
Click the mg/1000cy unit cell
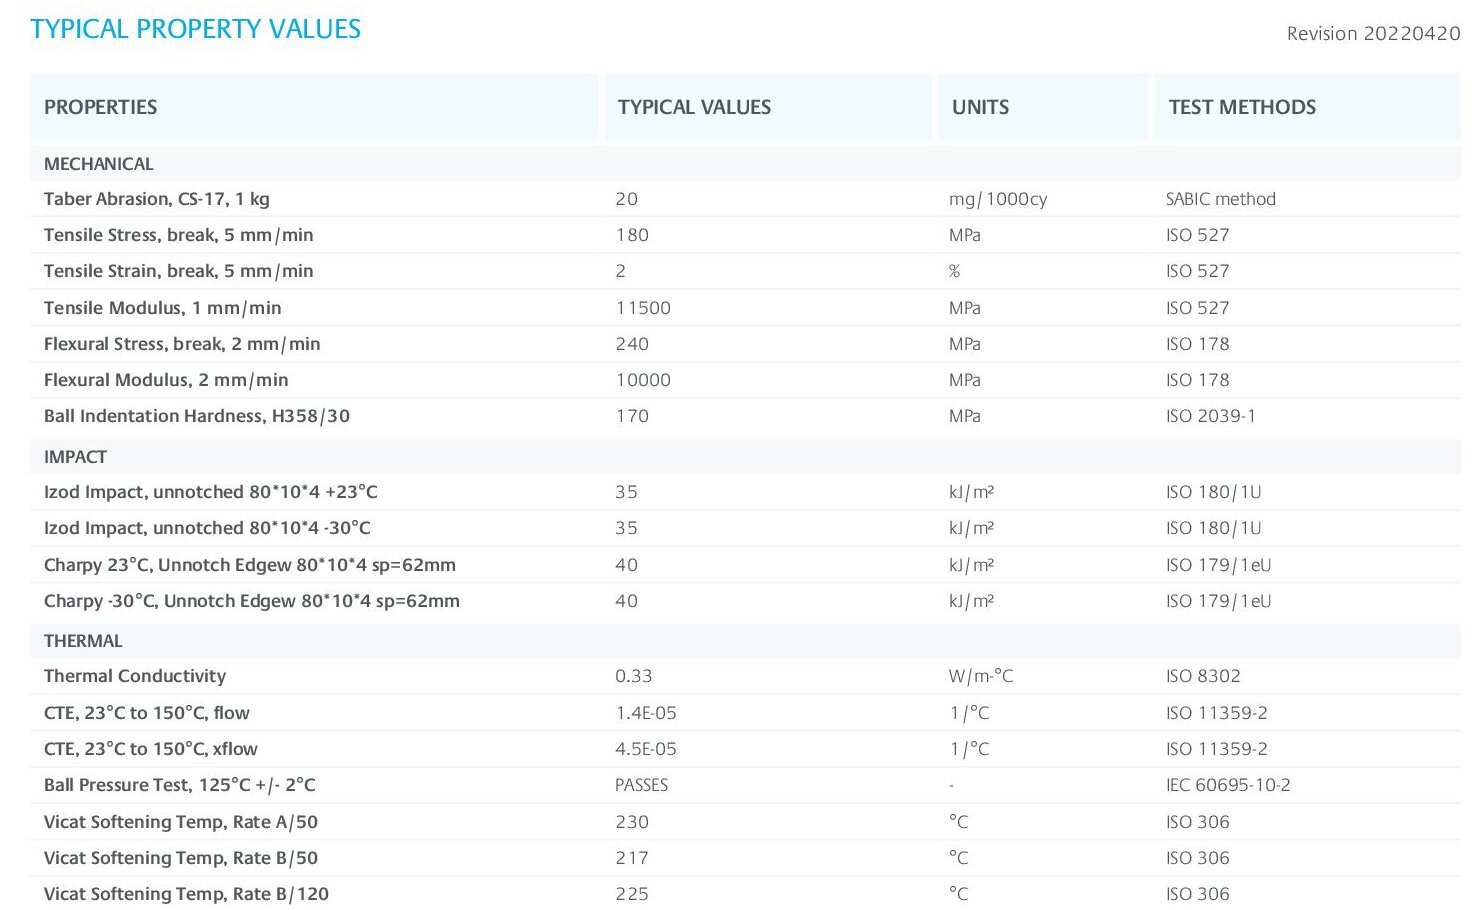(997, 199)
